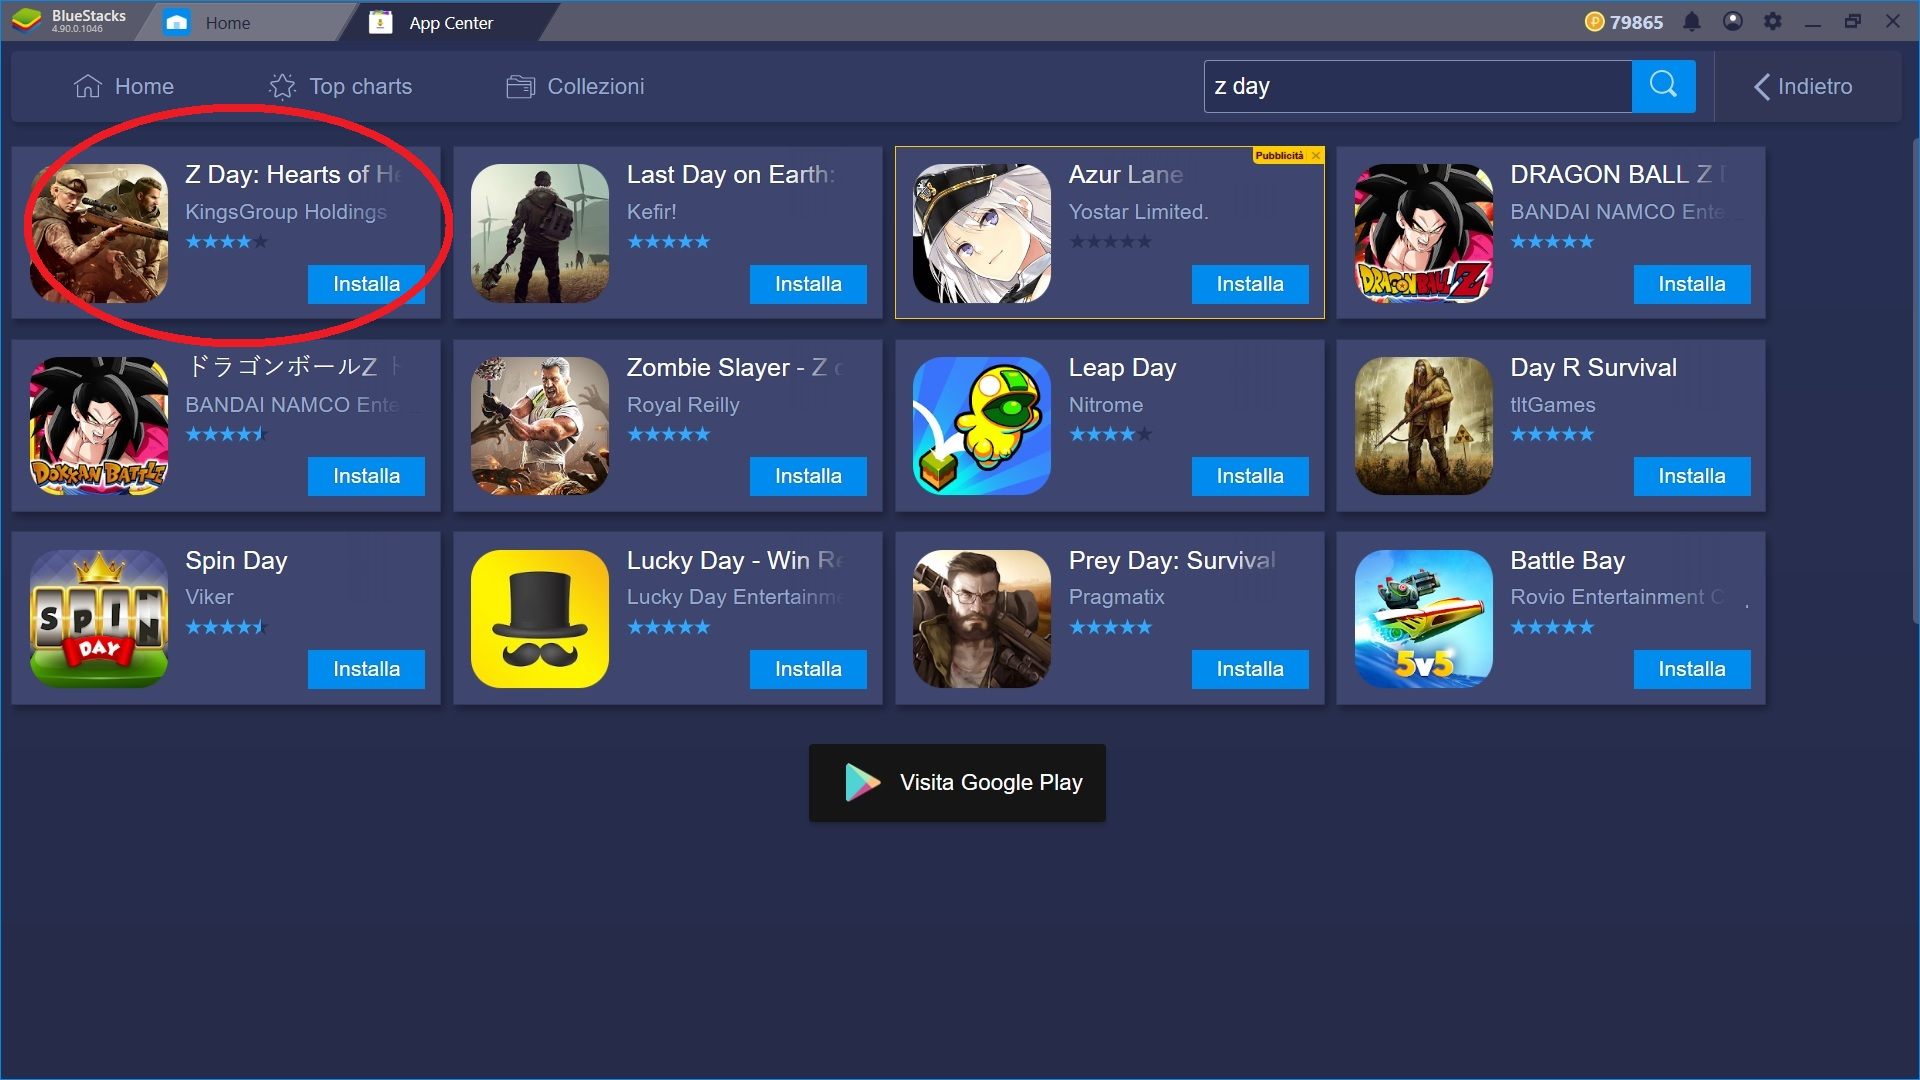Click Install for Last Day on Earth
Viewport: 1920px width, 1080px height.
[807, 284]
